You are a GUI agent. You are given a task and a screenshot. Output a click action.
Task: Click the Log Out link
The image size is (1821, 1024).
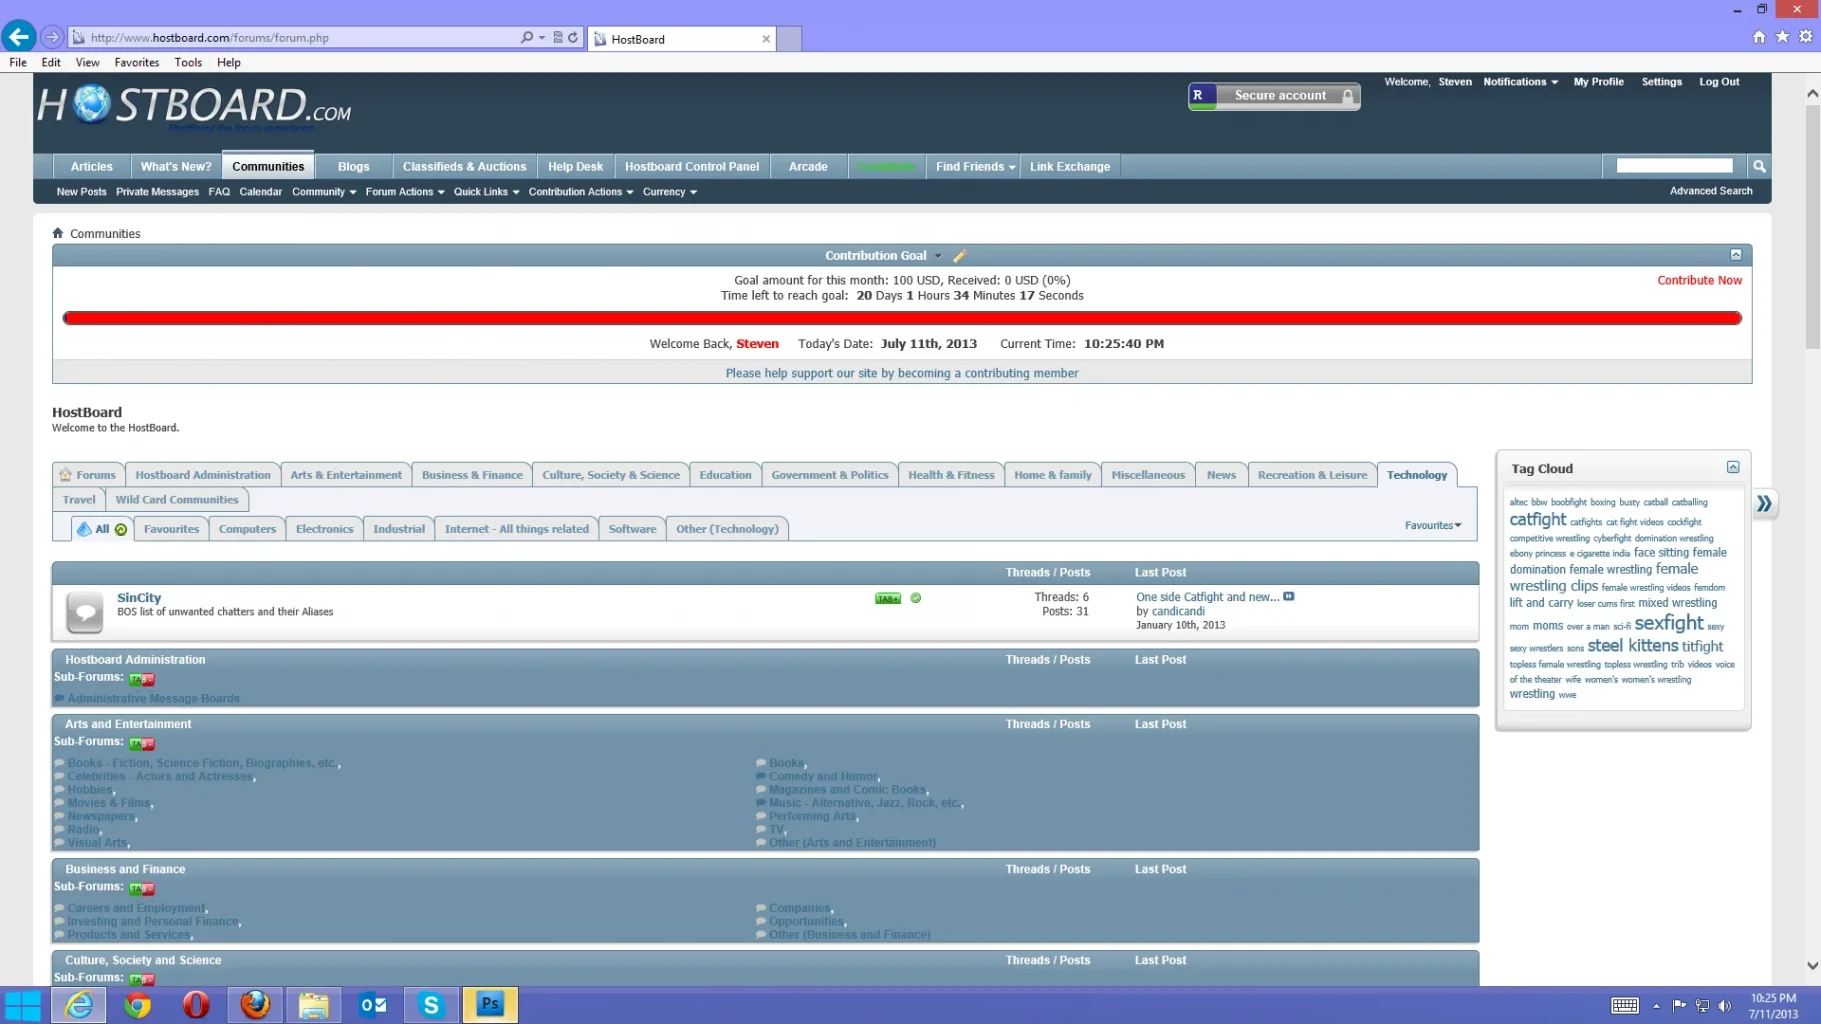[x=1719, y=82]
